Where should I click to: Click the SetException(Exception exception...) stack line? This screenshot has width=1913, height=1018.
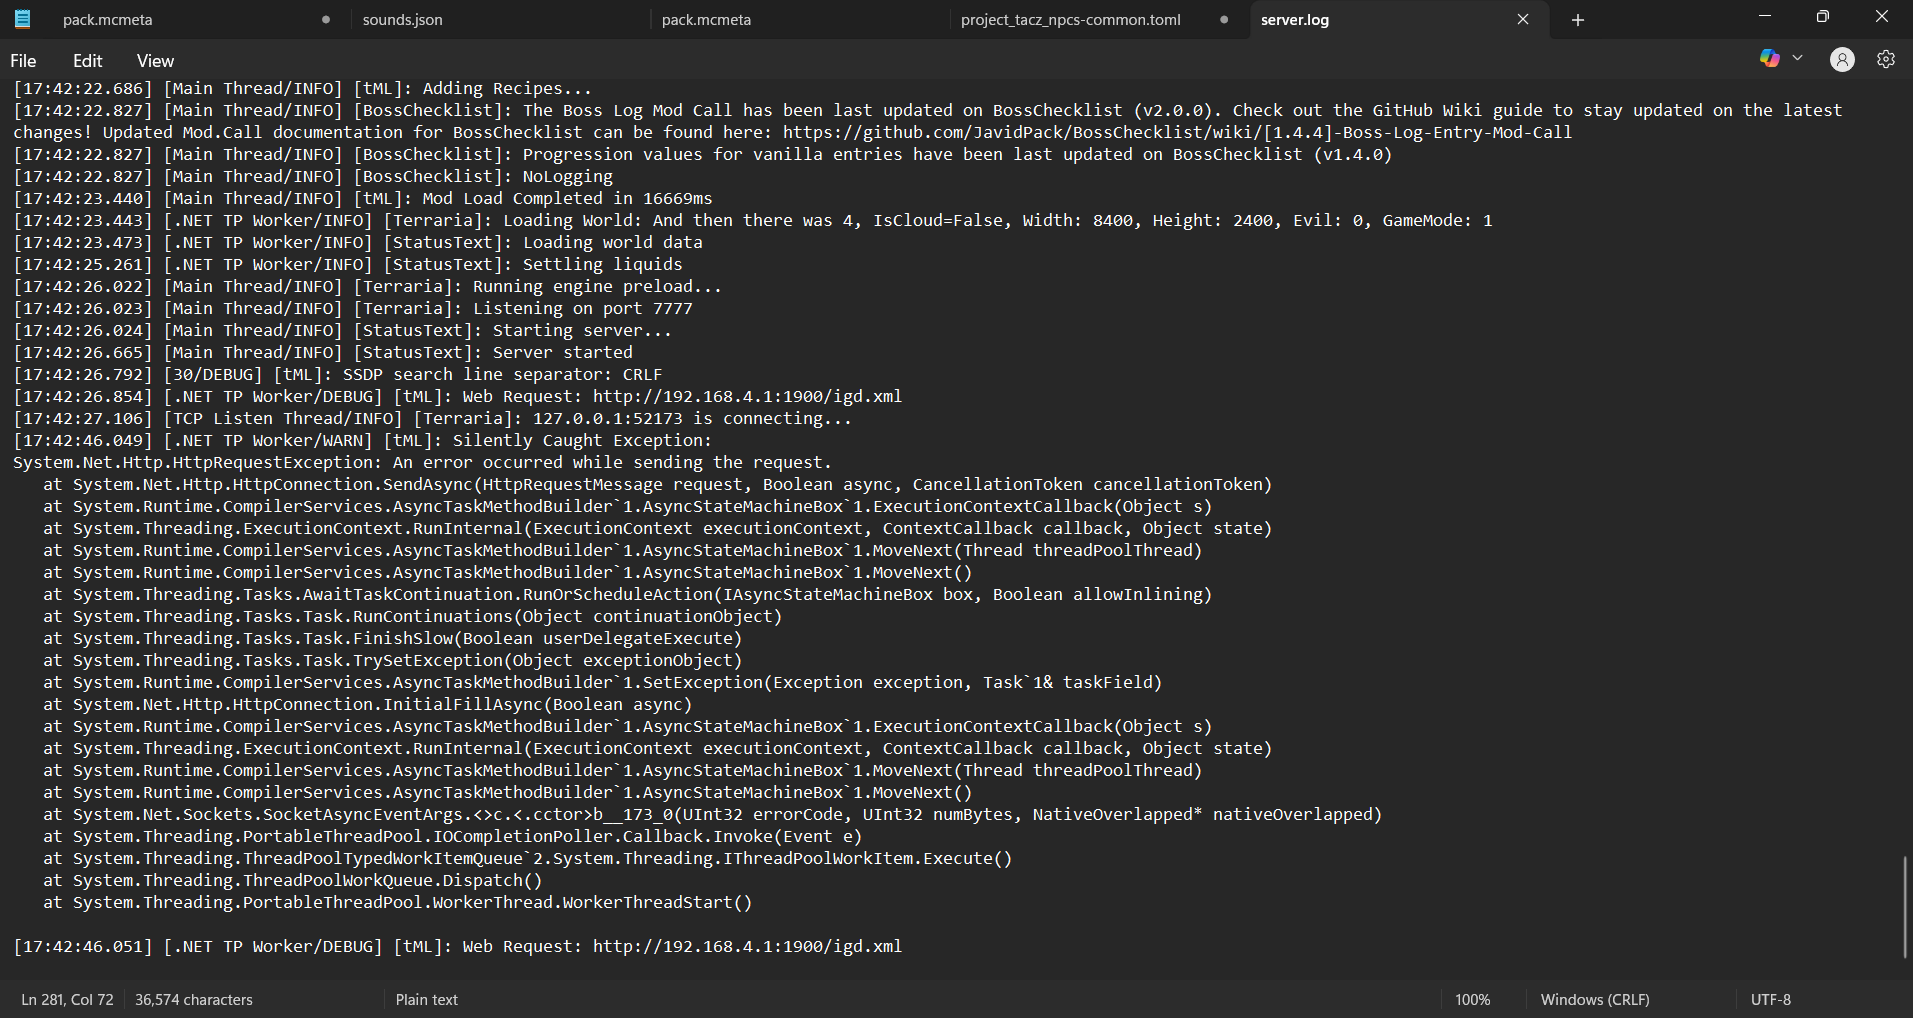[602, 683]
